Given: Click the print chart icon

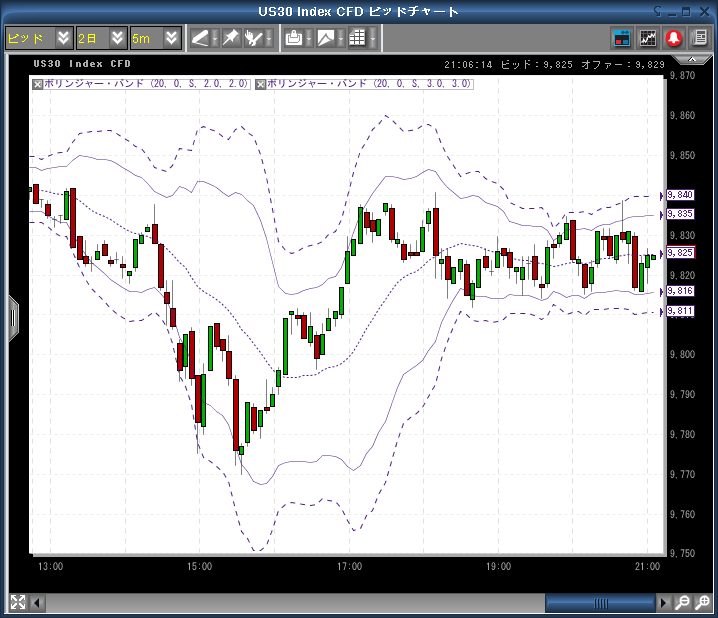Looking at the screenshot, I should pos(294,38).
